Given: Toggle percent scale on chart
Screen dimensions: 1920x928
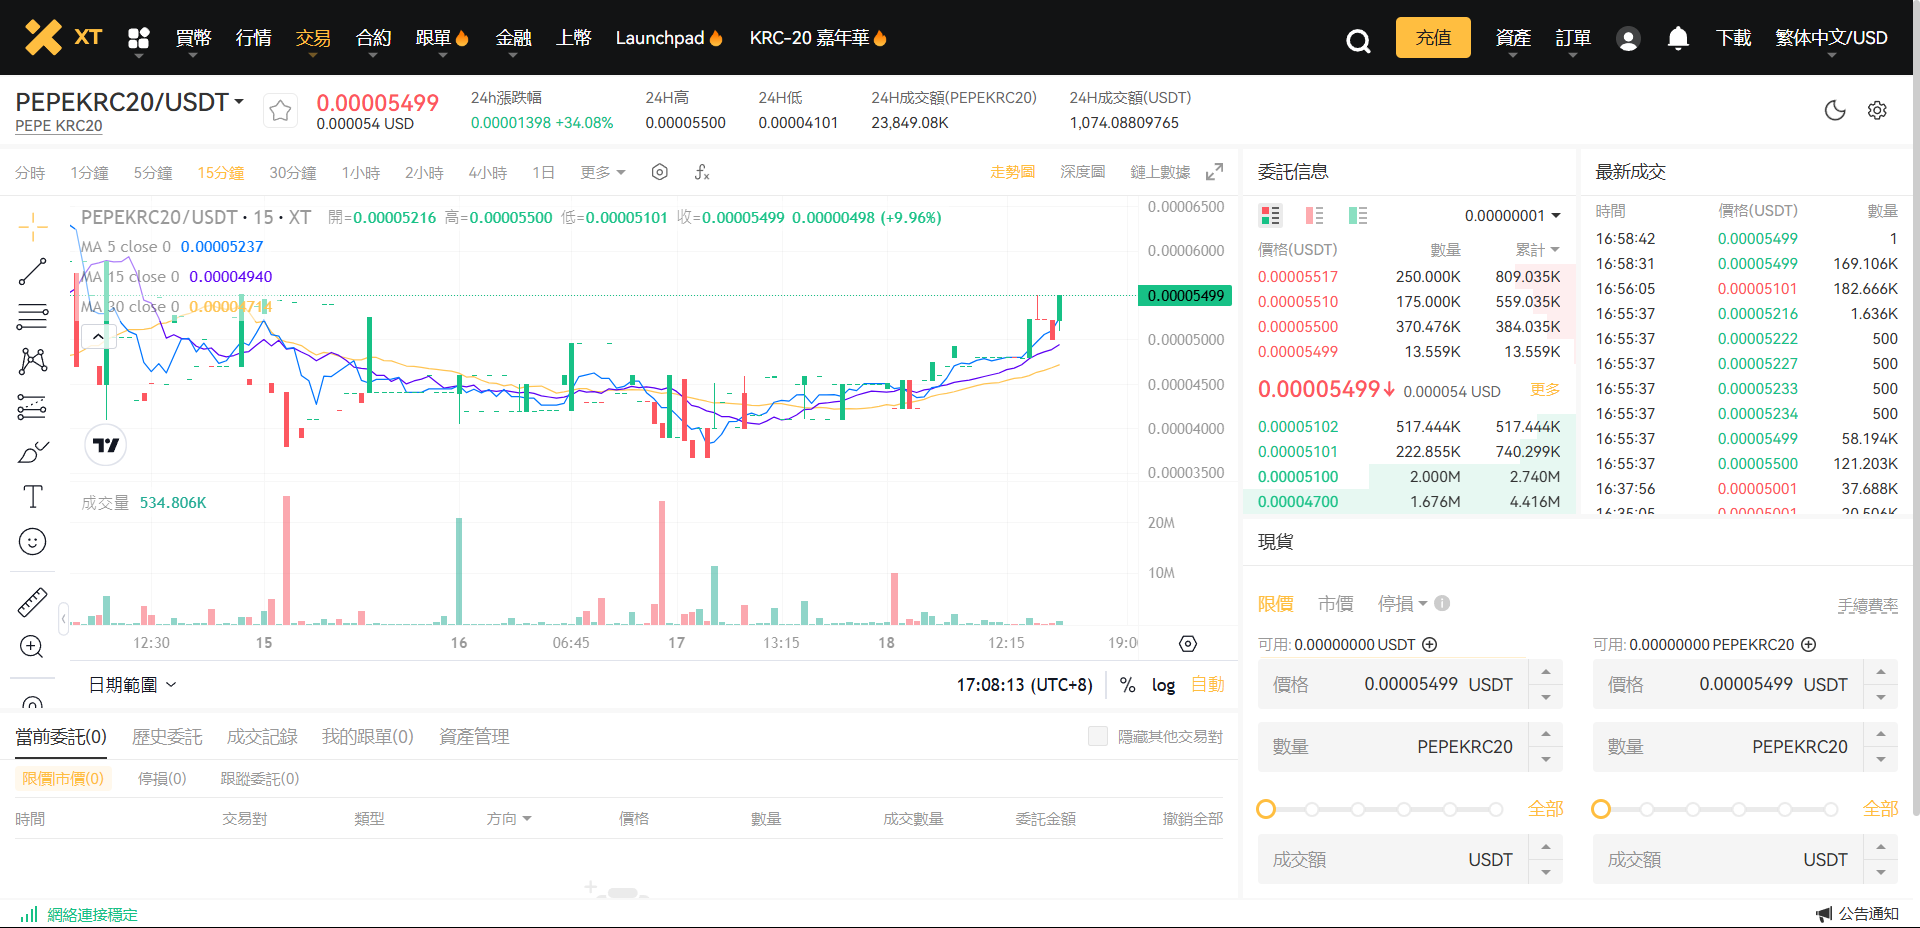Looking at the screenshot, I should point(1128,685).
